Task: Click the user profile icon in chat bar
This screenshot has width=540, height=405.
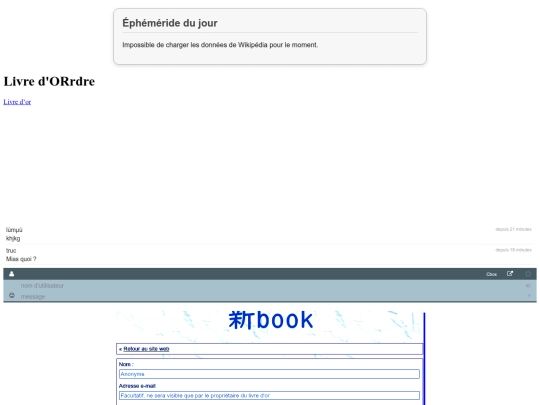Action: coord(11,274)
